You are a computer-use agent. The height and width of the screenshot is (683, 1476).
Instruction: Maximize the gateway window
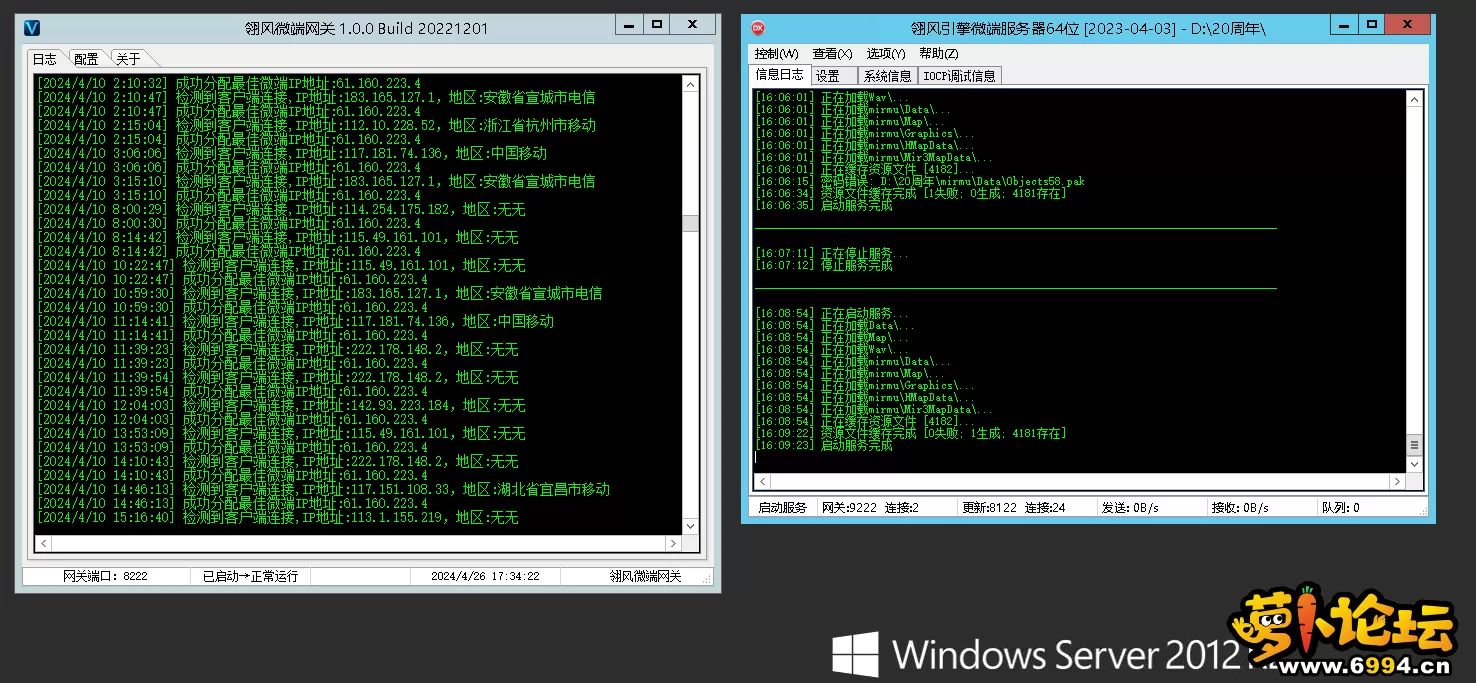point(657,24)
